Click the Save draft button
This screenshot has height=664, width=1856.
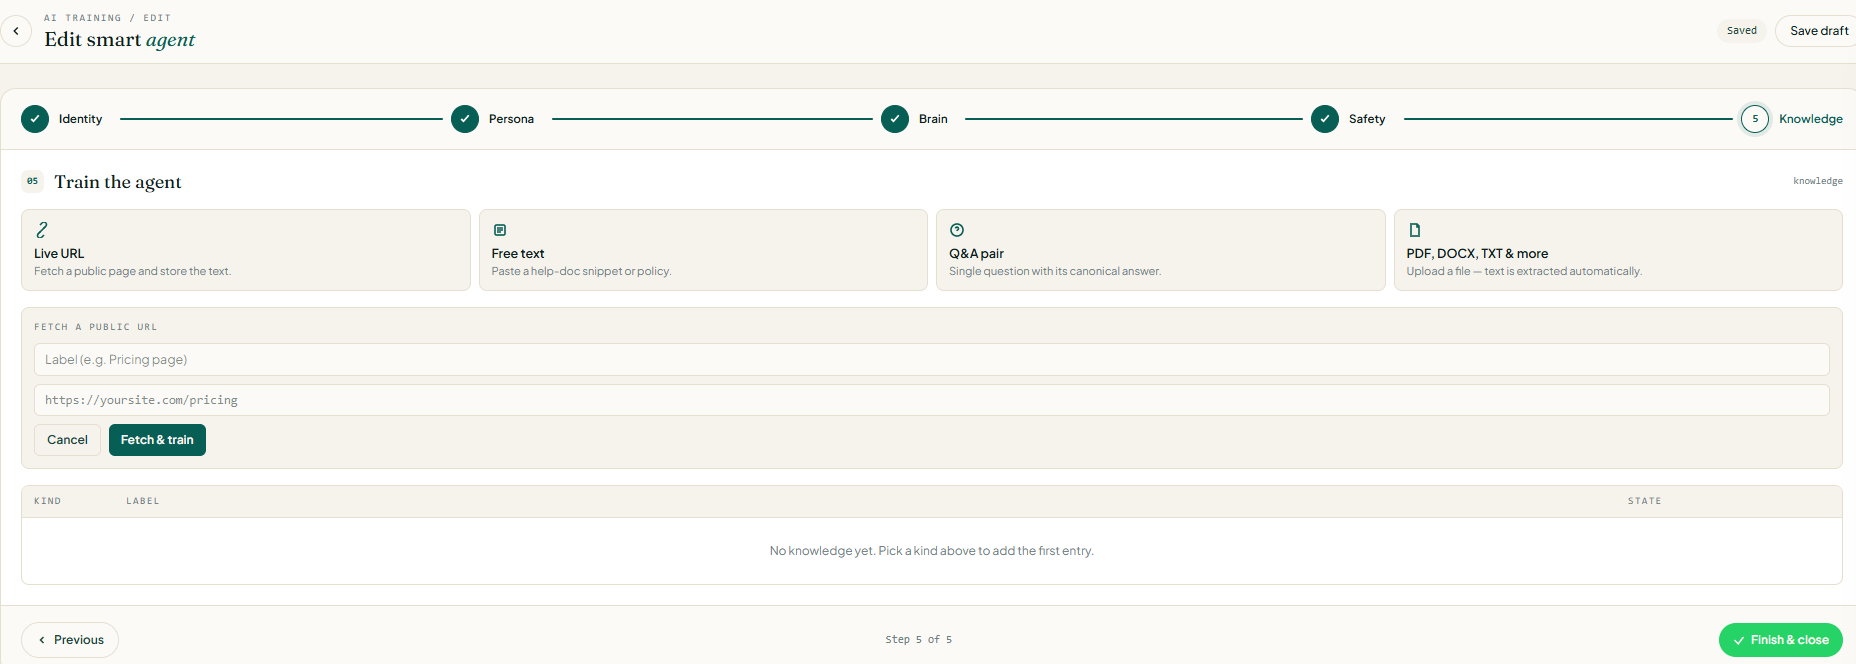(x=1817, y=31)
